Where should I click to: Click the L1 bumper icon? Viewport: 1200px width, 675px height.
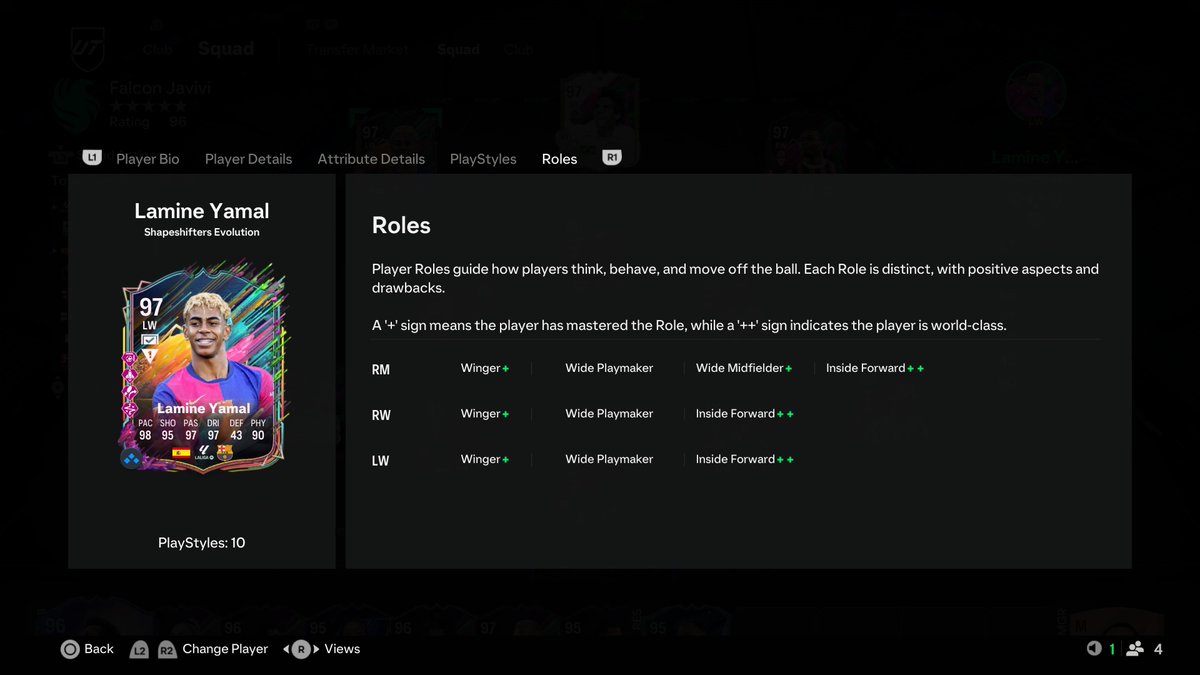coord(92,157)
